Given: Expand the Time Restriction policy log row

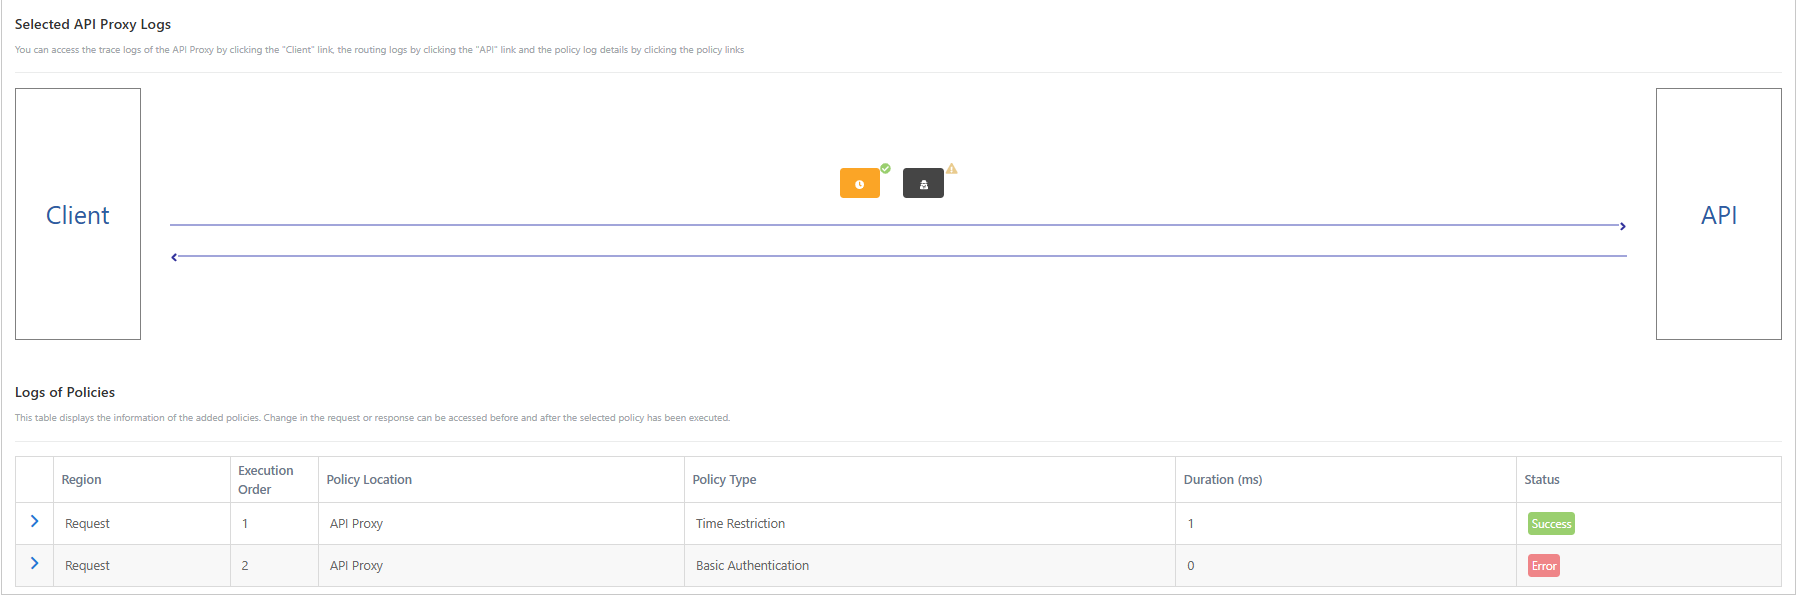Looking at the screenshot, I should (x=34, y=522).
